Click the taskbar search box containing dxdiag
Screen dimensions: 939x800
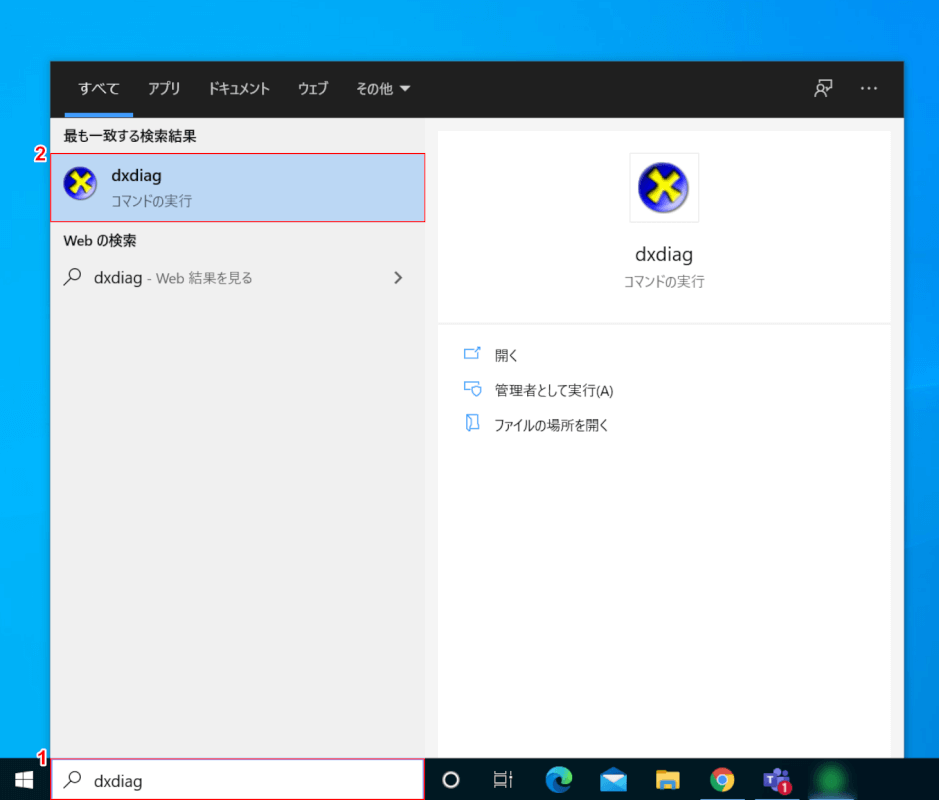coord(238,780)
